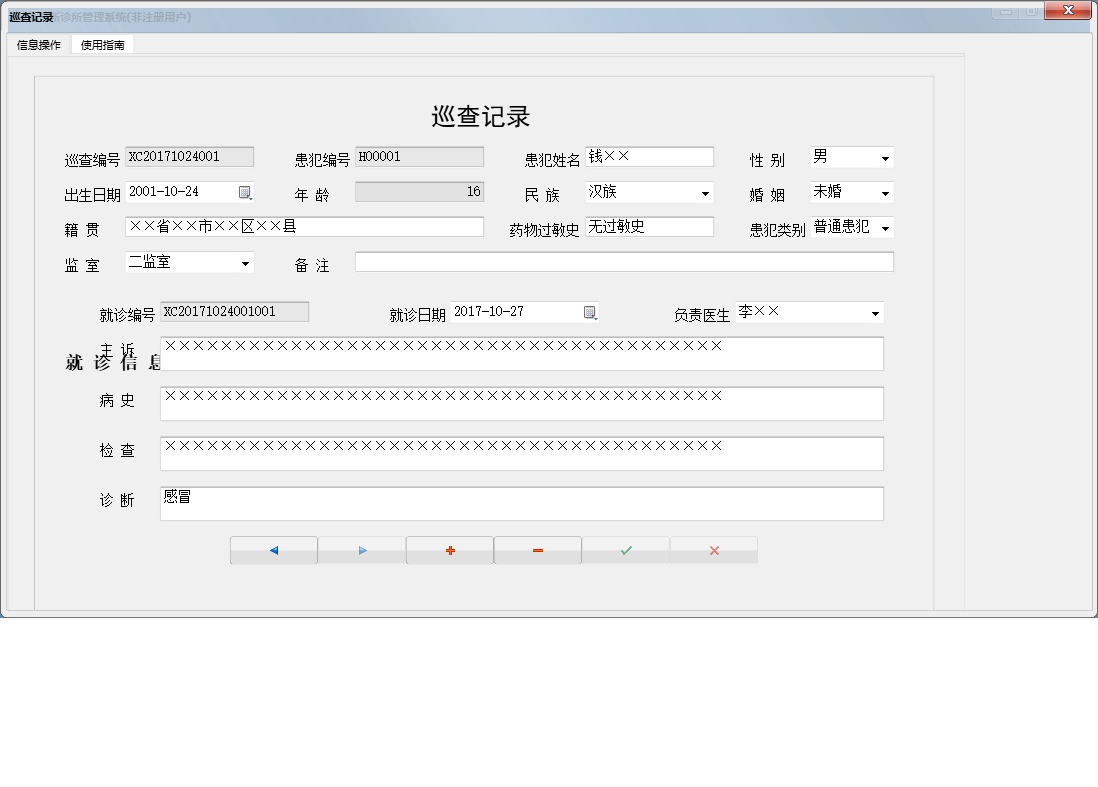Open the 信息操作 menu
The width and height of the screenshot is (1098, 787).
36,44
